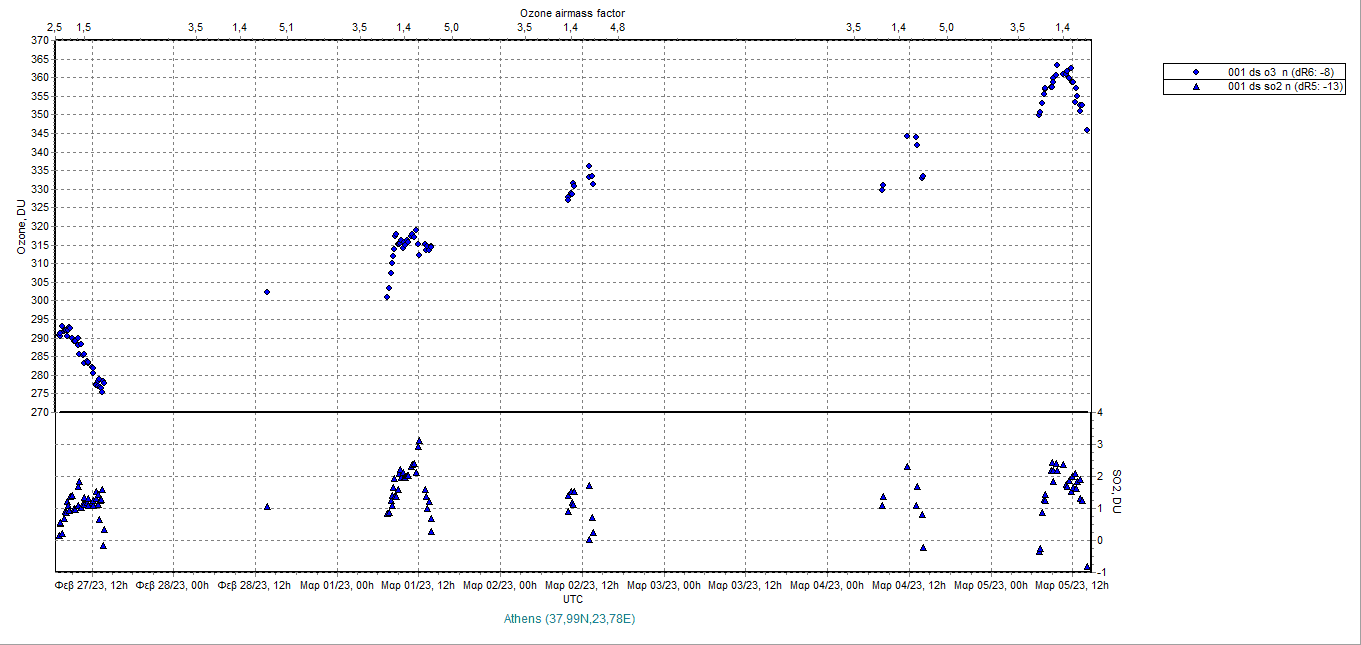1361x645 pixels.
Task: Click the highest ozone point on Mar 05
Action: (1057, 65)
